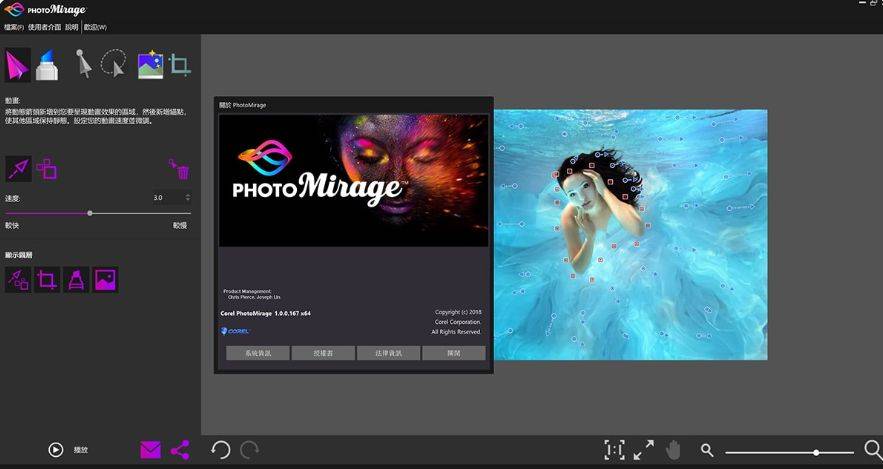Image resolution: width=883 pixels, height=469 pixels.
Task: Select the blue-capped Mask bottle tool
Action: point(47,65)
